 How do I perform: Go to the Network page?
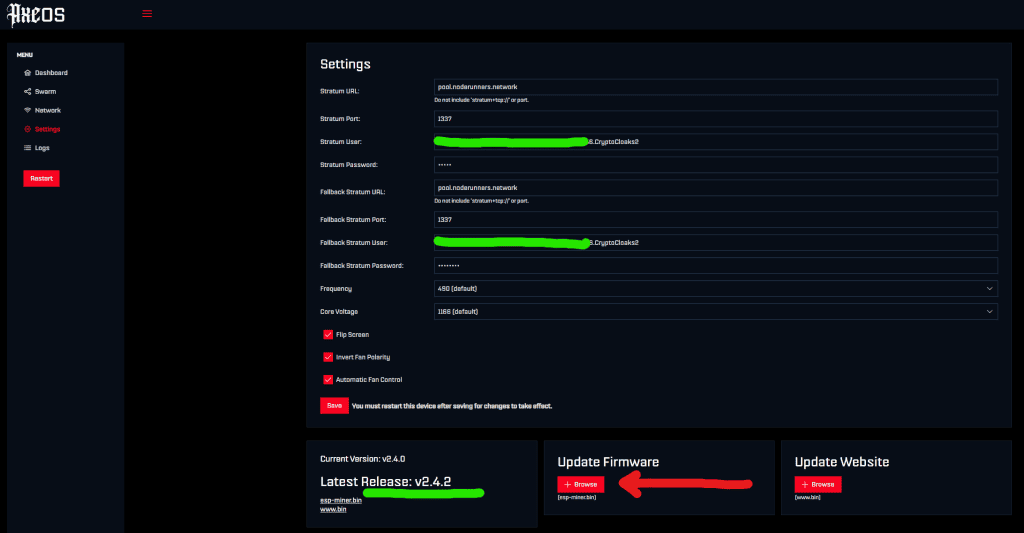48,110
